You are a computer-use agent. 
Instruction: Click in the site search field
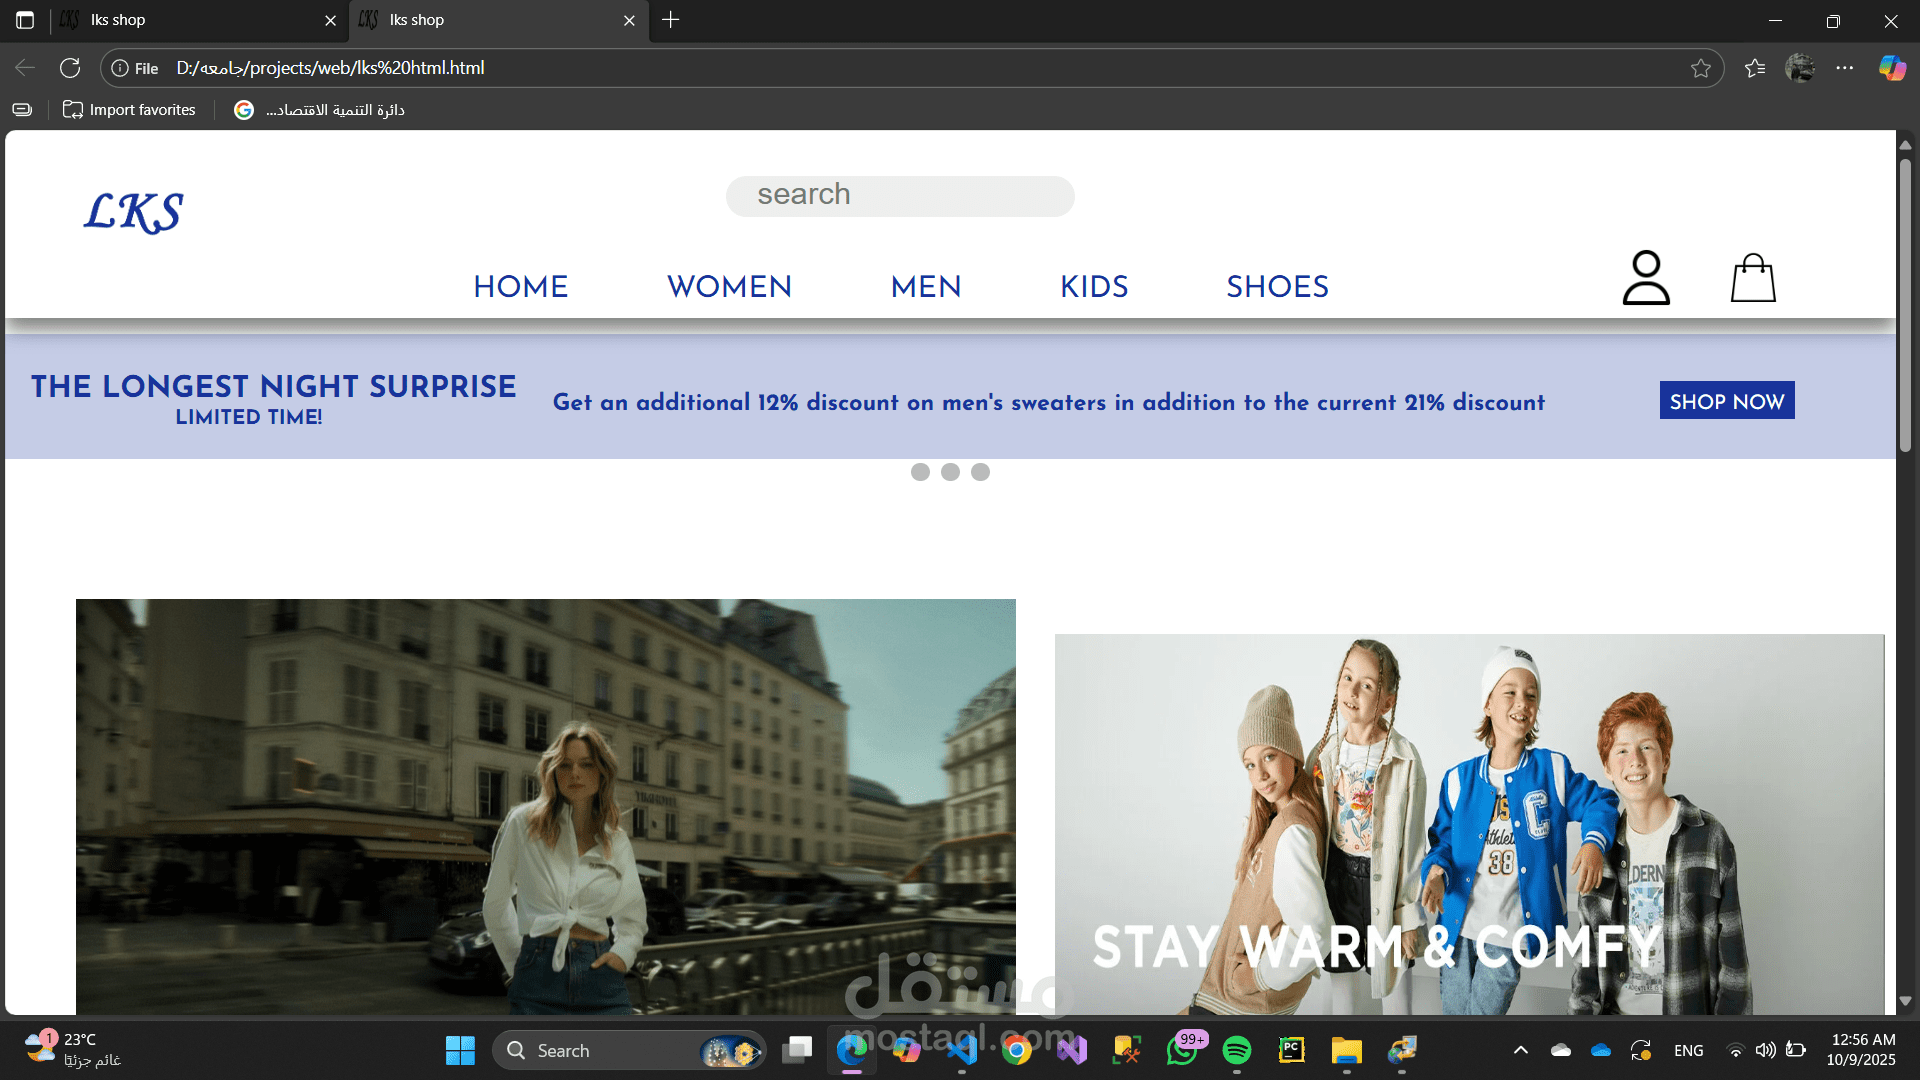tap(900, 195)
